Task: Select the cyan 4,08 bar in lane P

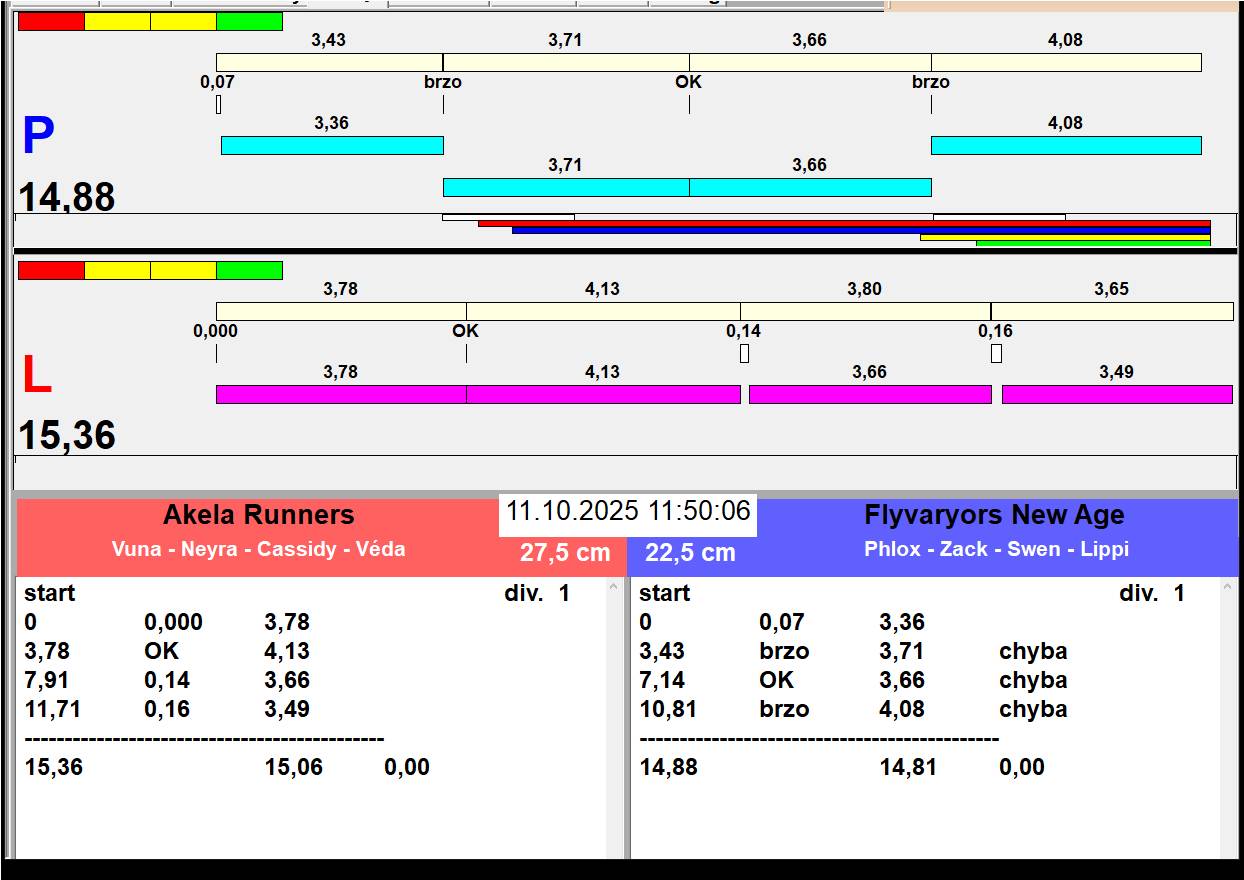Action: coord(1066,145)
